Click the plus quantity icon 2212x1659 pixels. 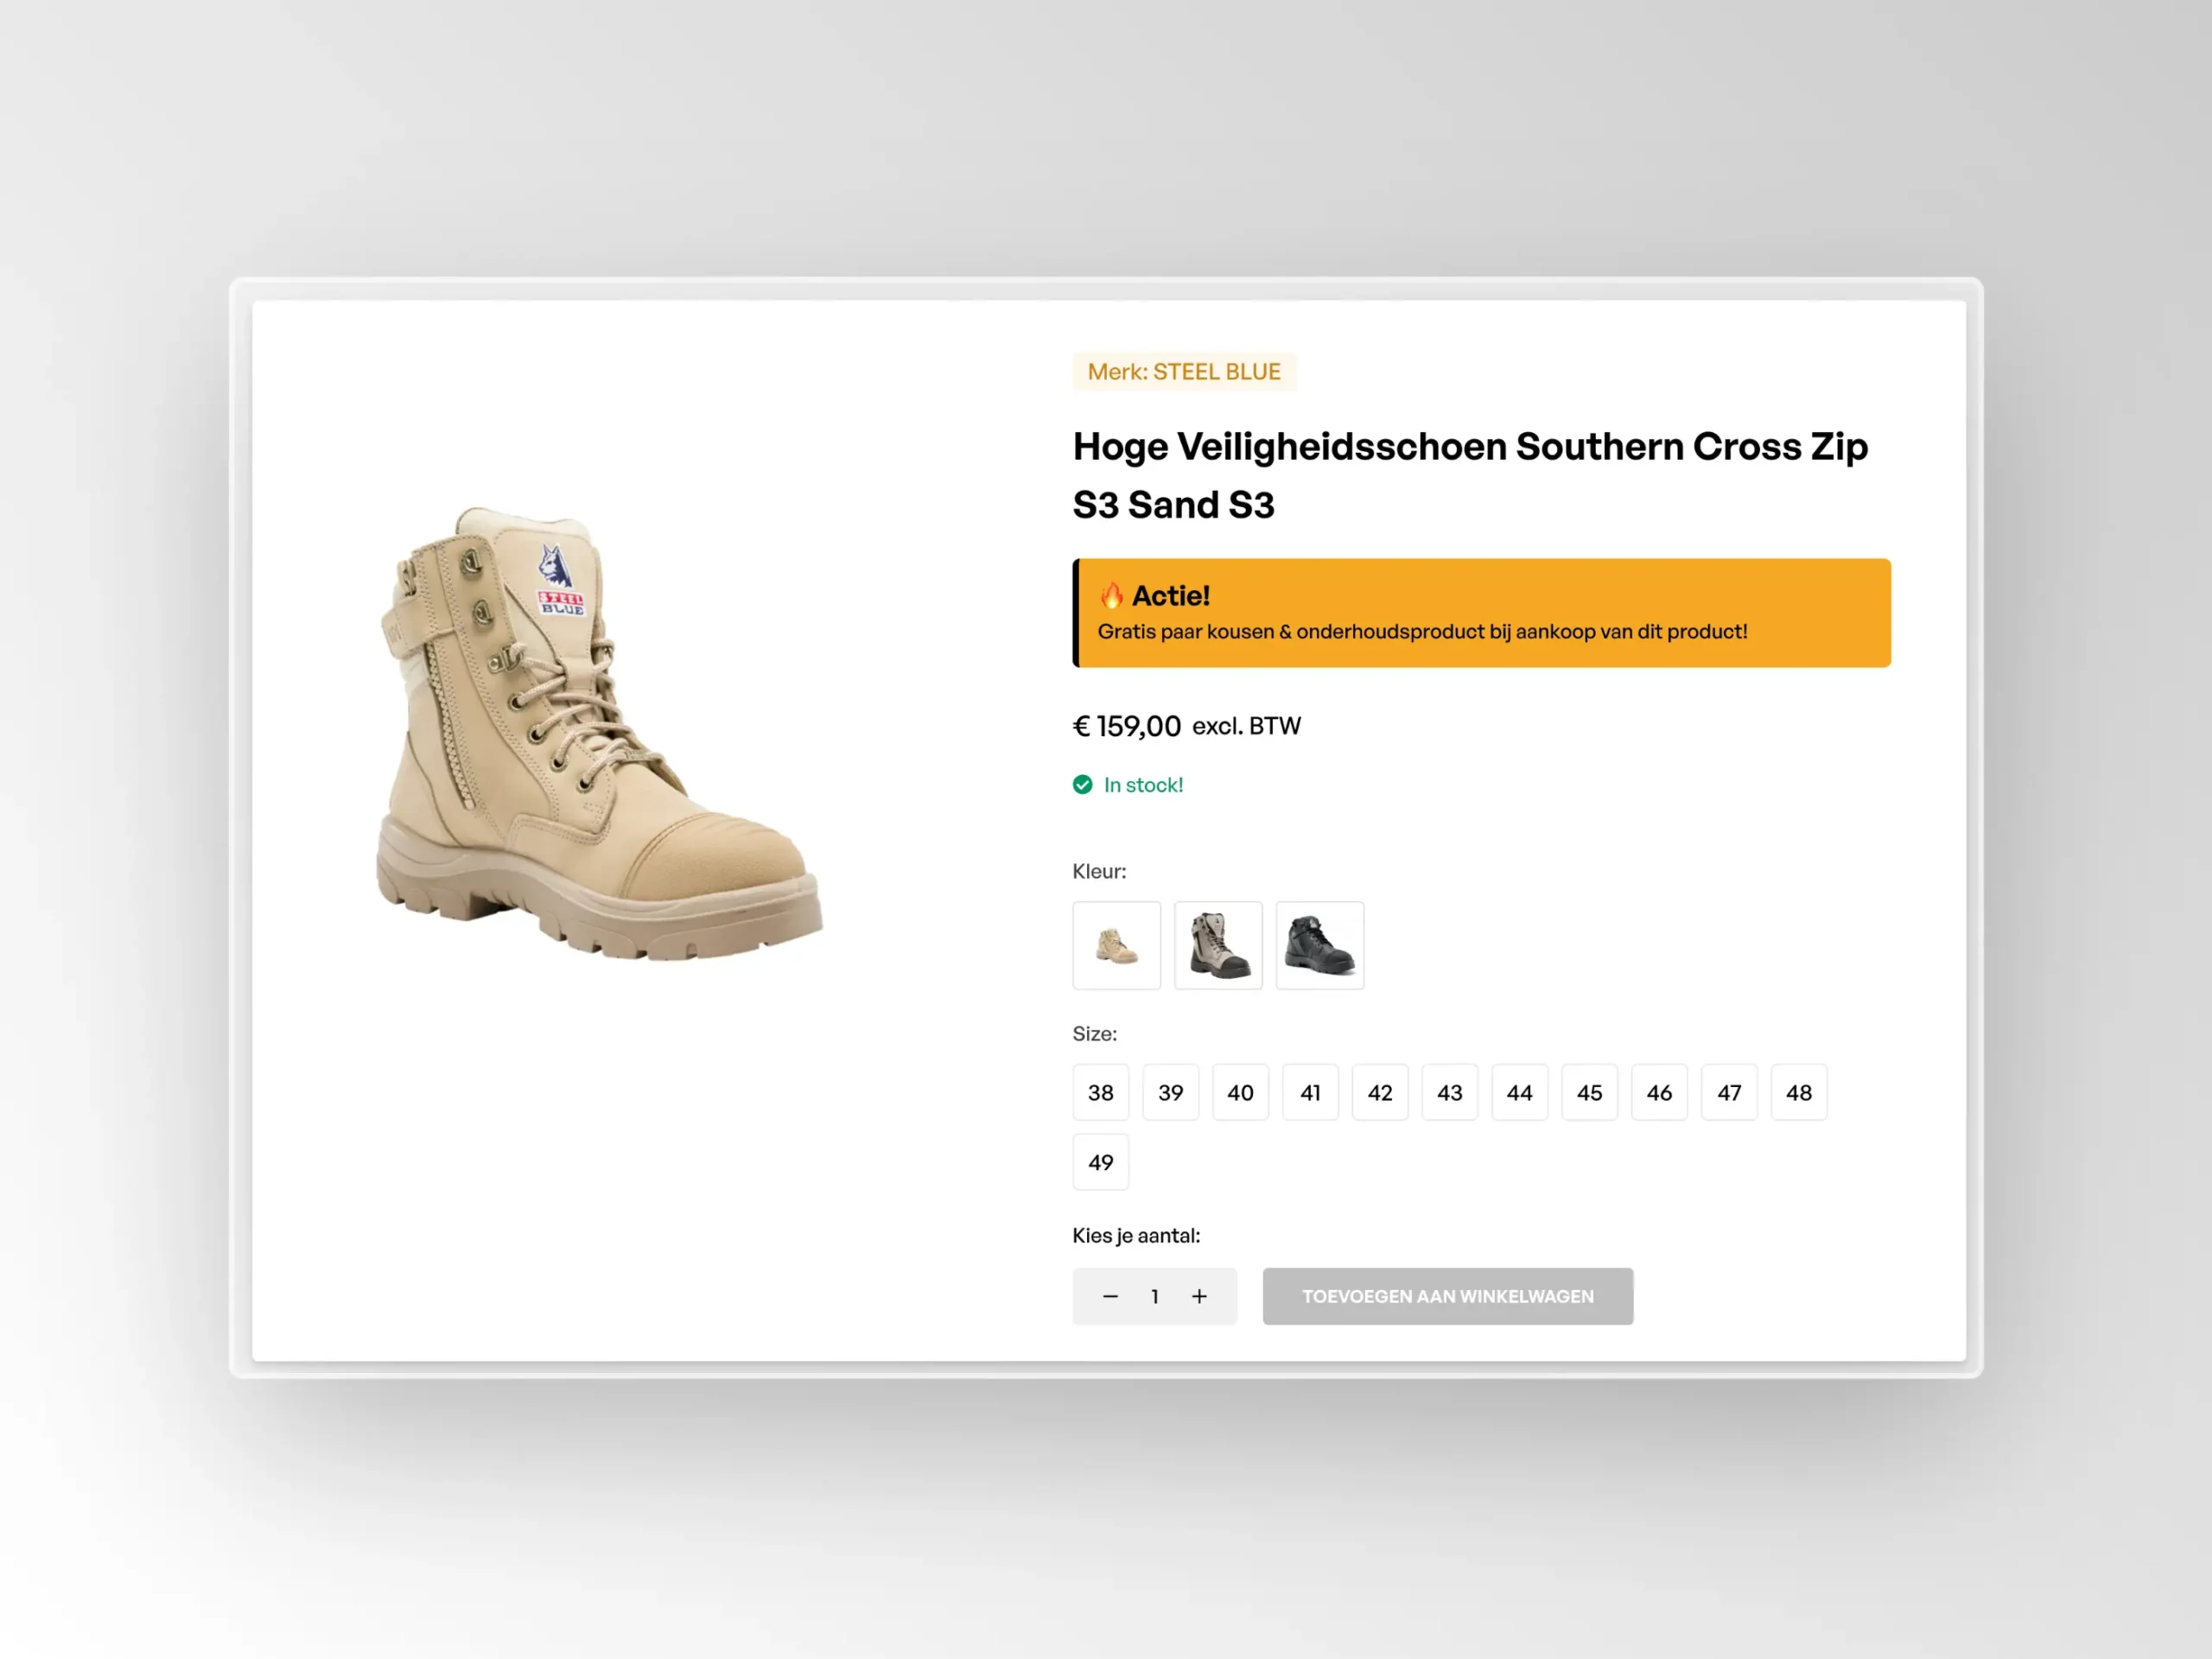point(1199,1296)
